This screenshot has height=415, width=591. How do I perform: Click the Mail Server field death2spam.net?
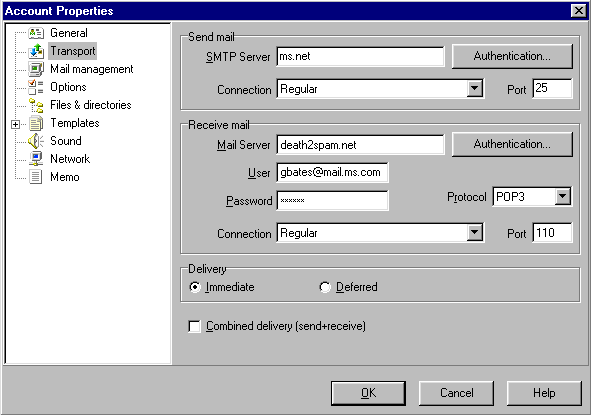[x=360, y=145]
